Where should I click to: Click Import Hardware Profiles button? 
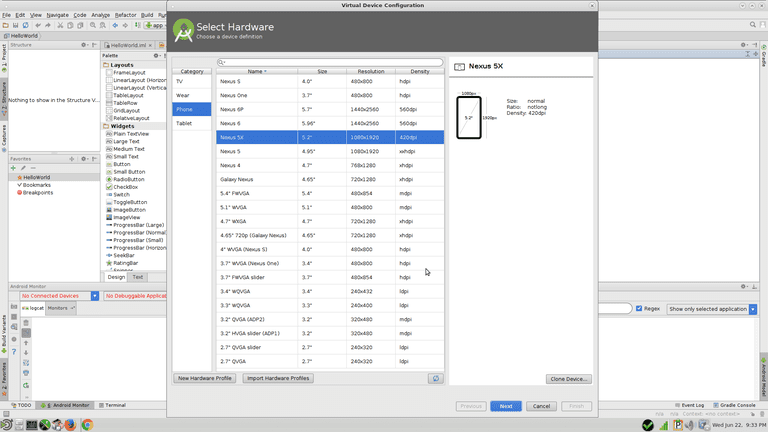(278, 378)
